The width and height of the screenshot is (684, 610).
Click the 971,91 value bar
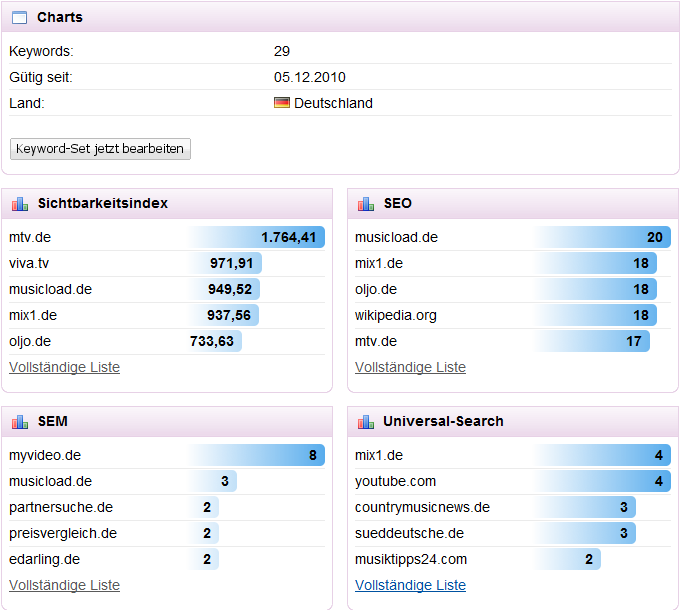tap(225, 263)
